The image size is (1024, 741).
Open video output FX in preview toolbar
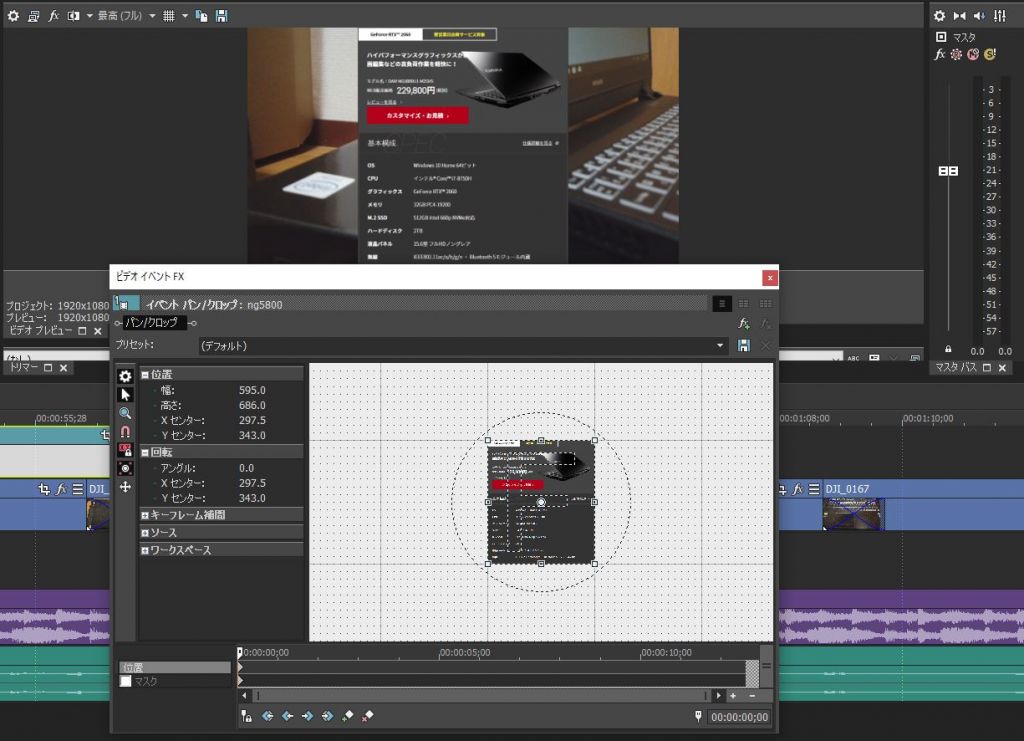(x=54, y=16)
